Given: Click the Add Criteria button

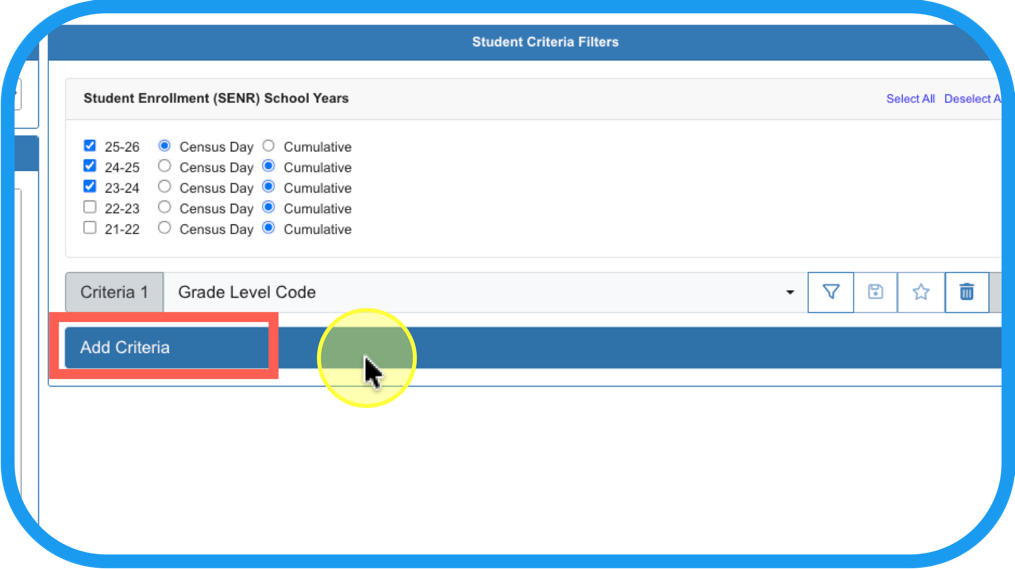Looking at the screenshot, I should pyautogui.click(x=165, y=347).
